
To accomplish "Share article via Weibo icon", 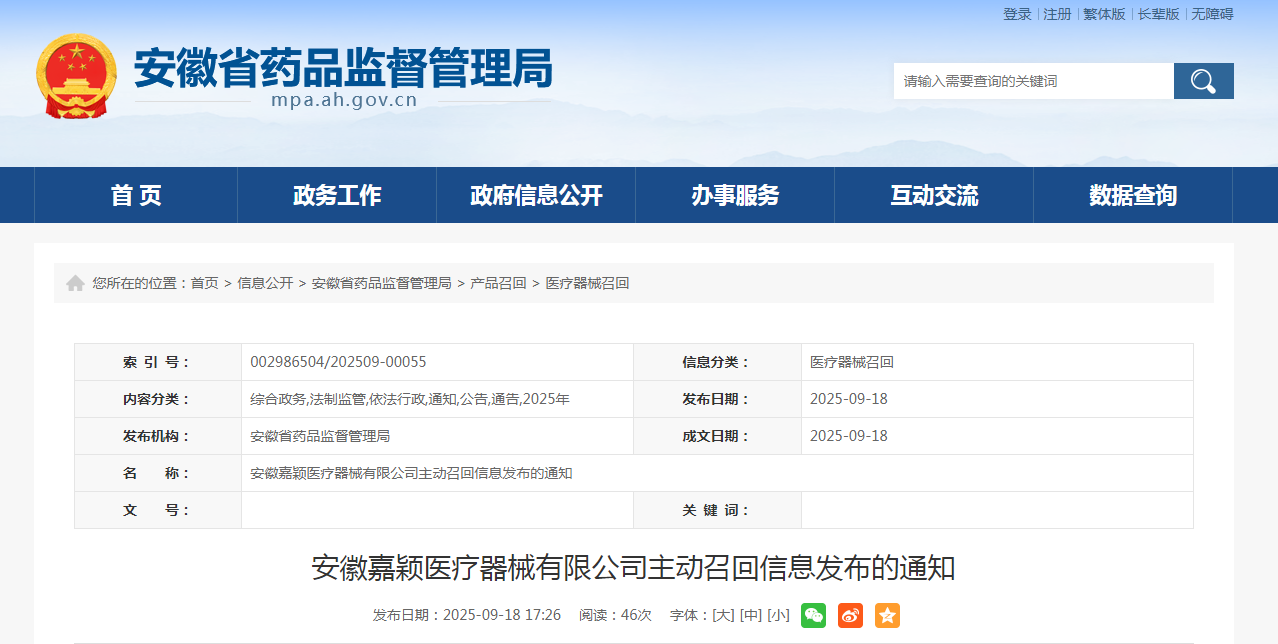I will tap(850, 615).
